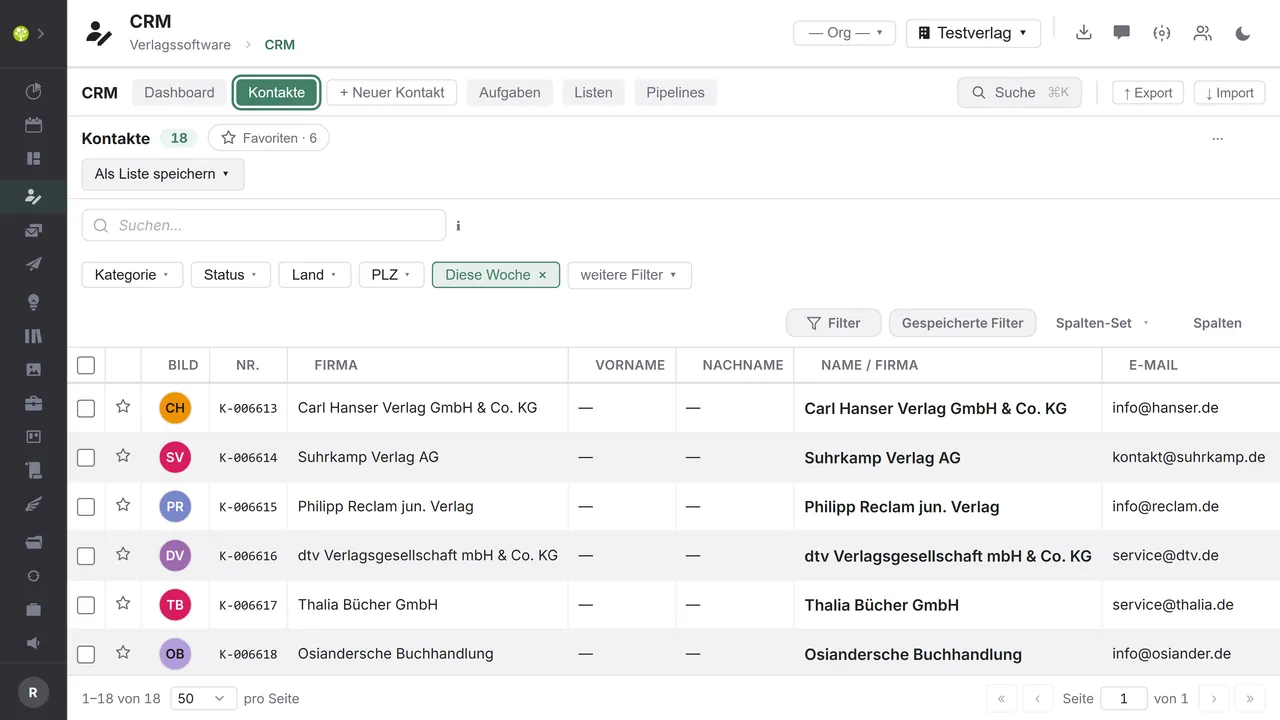Open the mail envelopes icon in sidebar

point(33,230)
